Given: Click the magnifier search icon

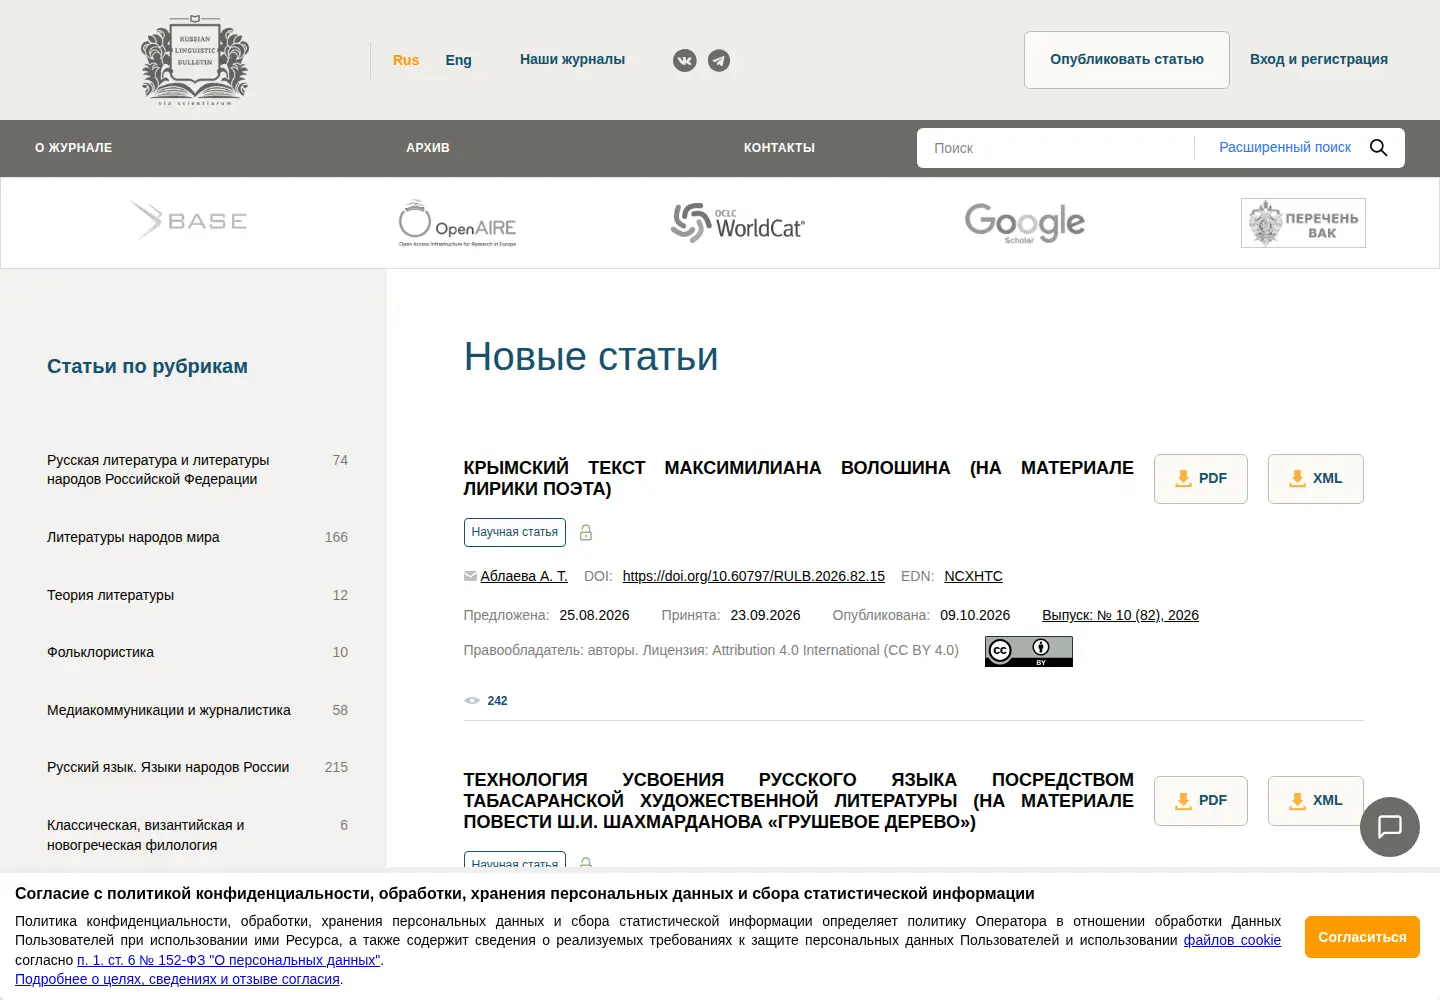Looking at the screenshot, I should point(1378,148).
